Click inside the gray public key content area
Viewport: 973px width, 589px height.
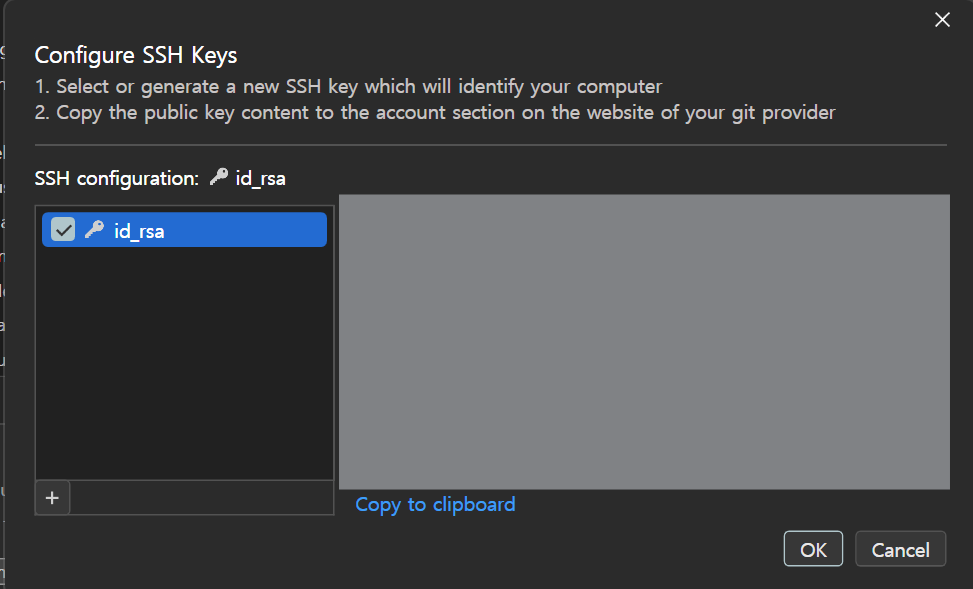pos(644,342)
